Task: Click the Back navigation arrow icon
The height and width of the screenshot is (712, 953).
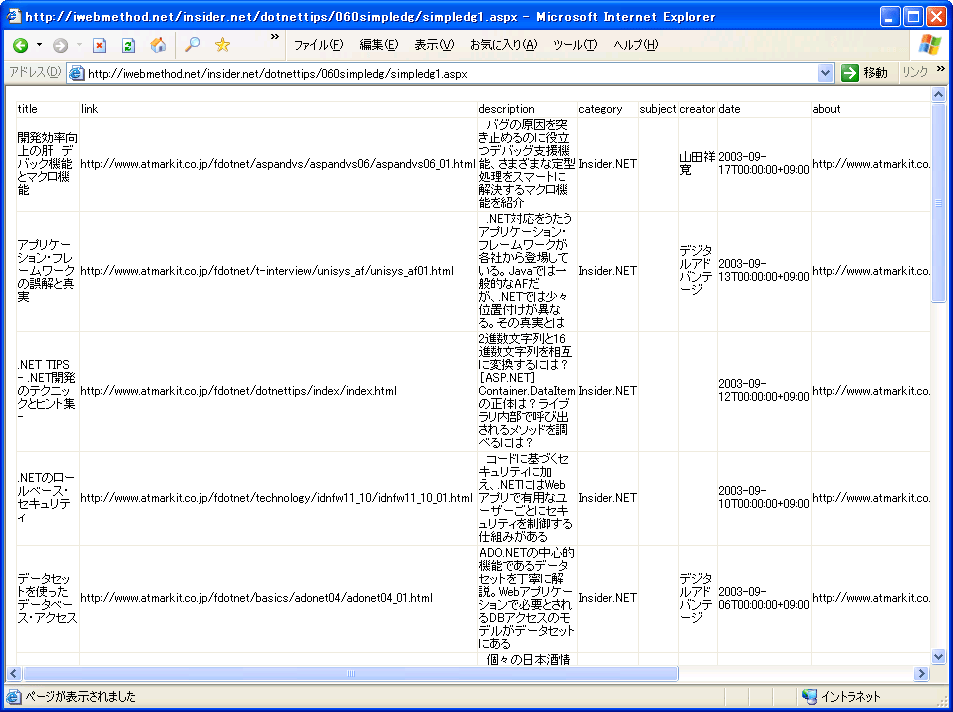Action: 21,45
